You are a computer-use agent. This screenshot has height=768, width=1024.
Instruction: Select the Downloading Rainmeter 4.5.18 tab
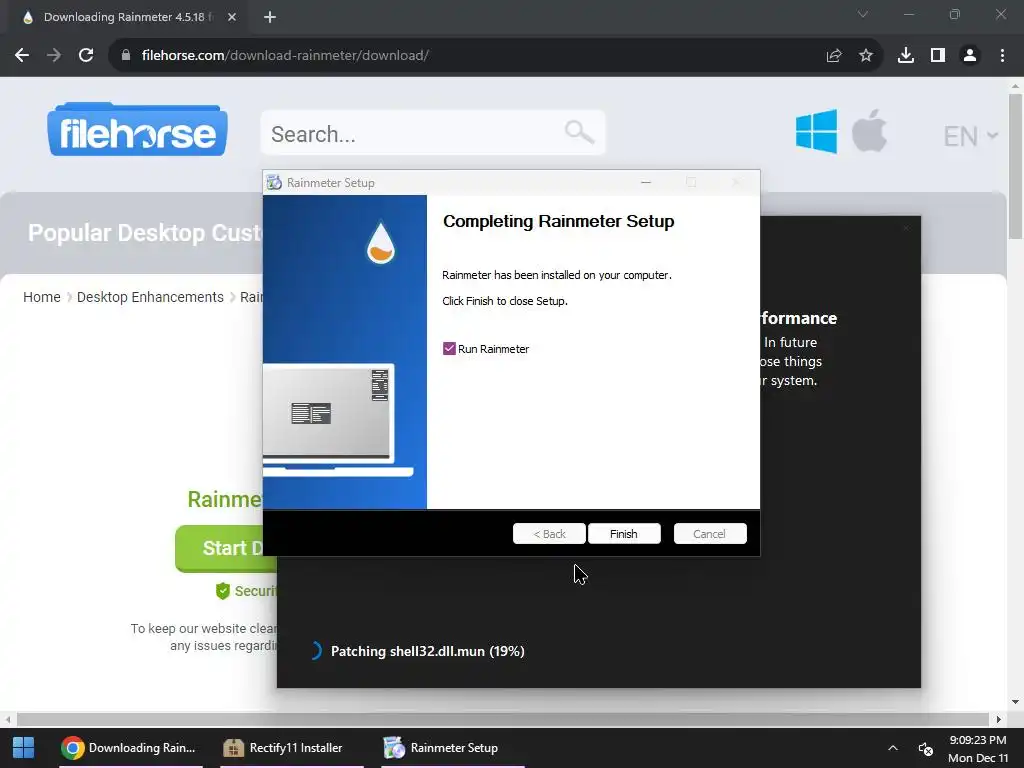127,17
